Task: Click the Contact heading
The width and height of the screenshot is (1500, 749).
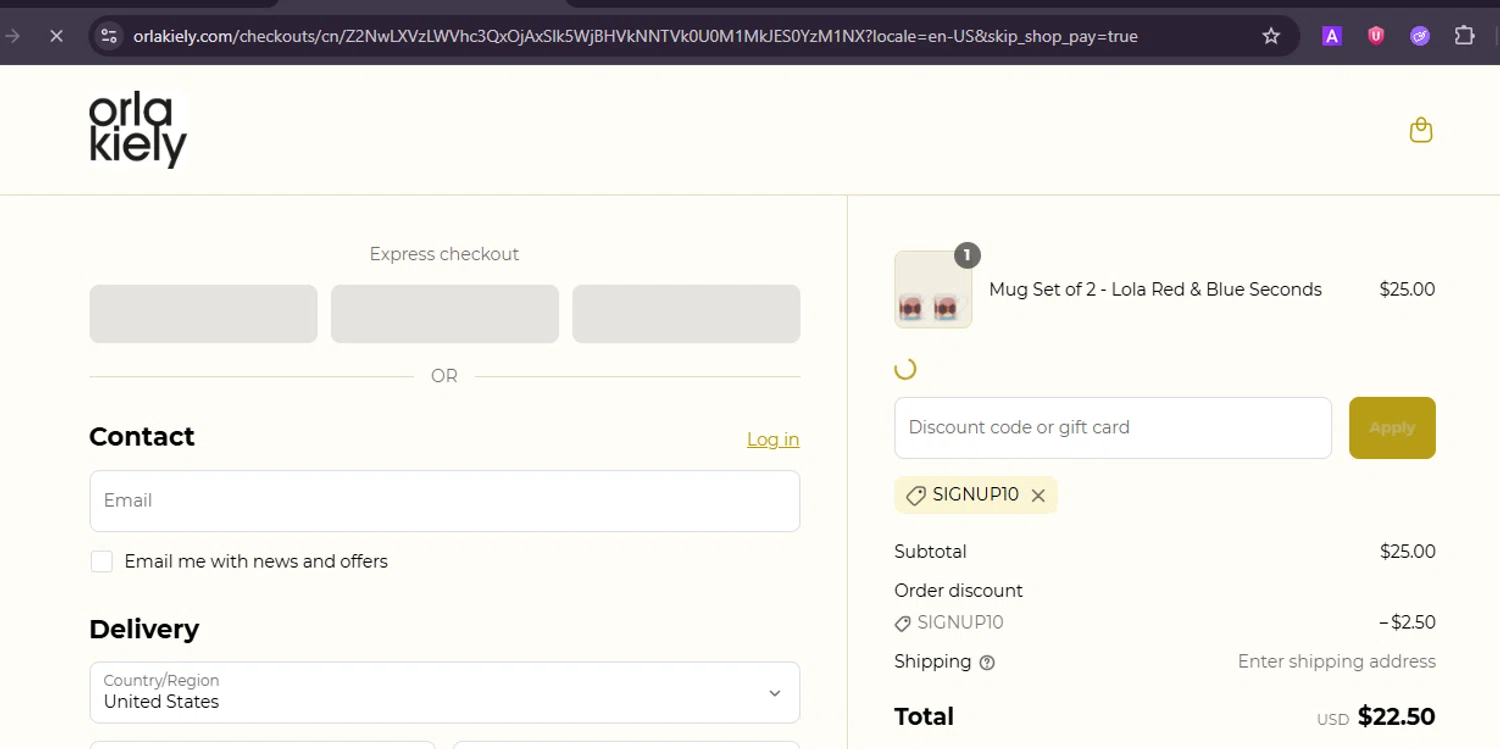Action: (x=142, y=437)
